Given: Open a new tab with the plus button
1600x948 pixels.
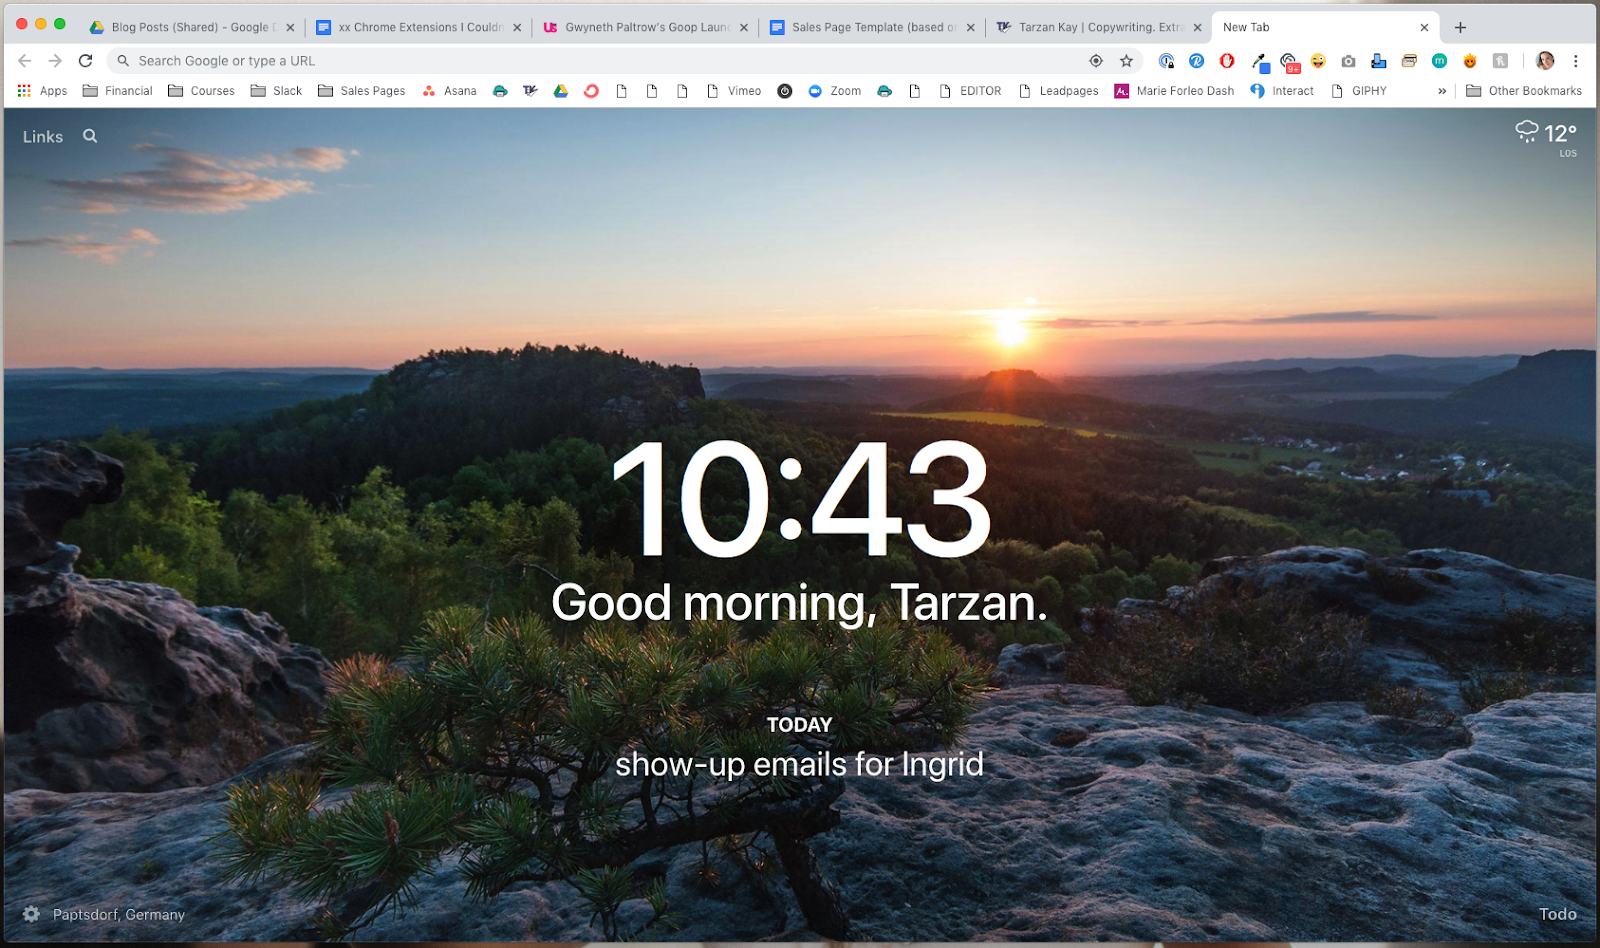Looking at the screenshot, I should pos(1460,27).
